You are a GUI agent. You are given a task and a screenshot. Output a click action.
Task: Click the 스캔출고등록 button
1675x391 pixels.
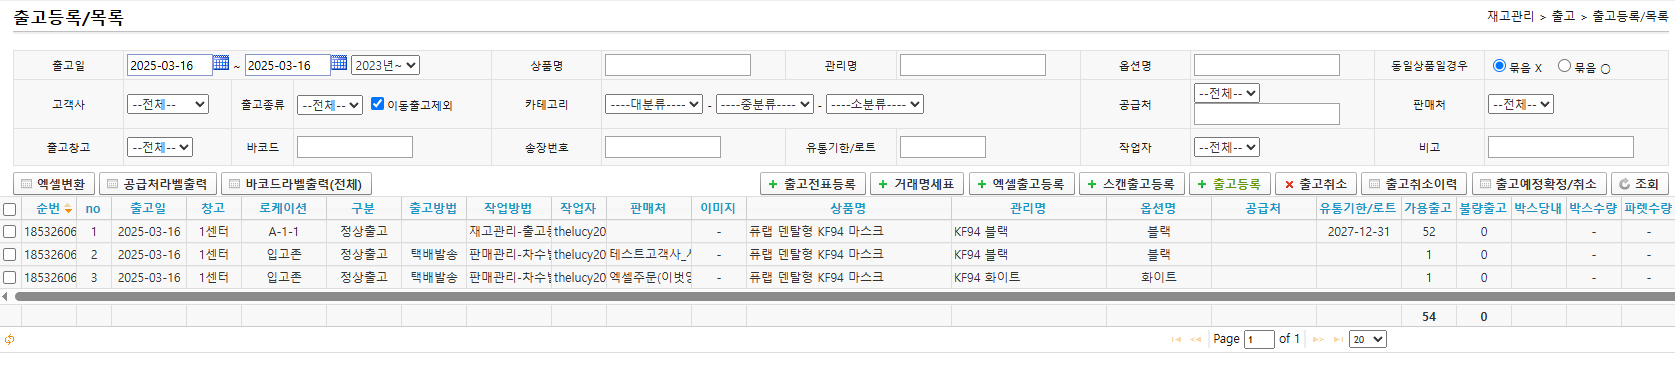click(1132, 184)
